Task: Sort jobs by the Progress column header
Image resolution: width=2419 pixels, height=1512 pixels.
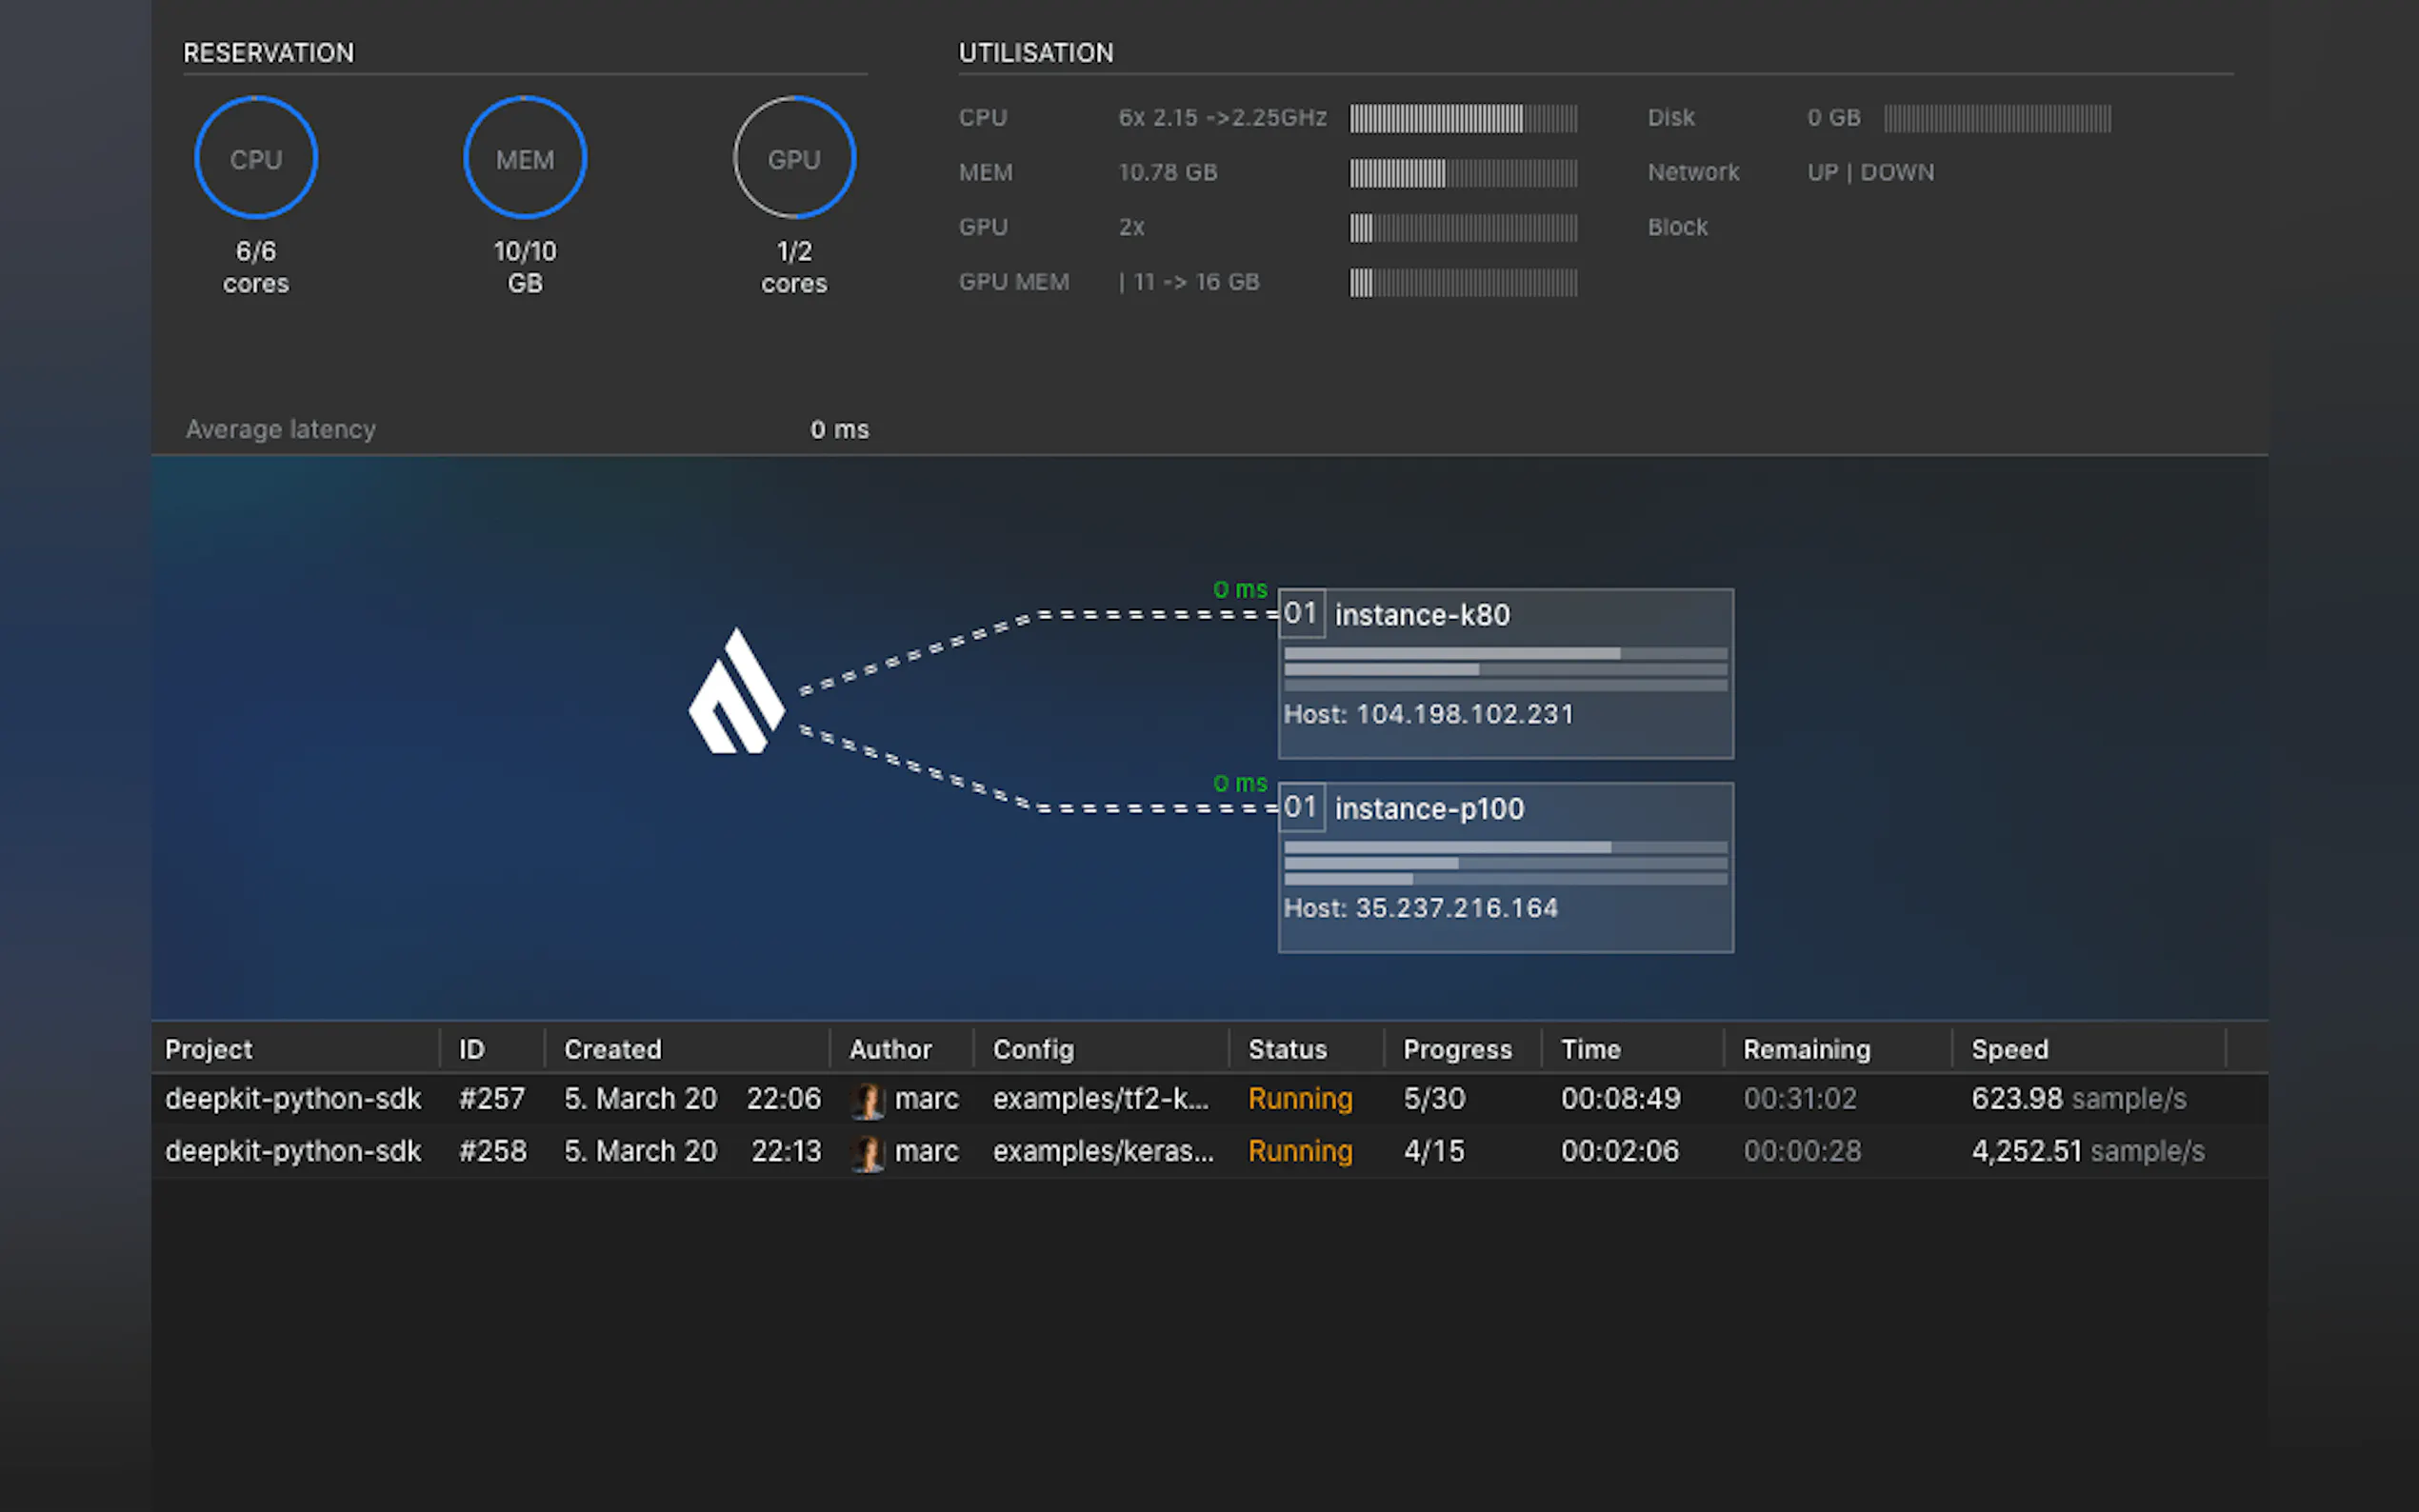Action: point(1457,1049)
